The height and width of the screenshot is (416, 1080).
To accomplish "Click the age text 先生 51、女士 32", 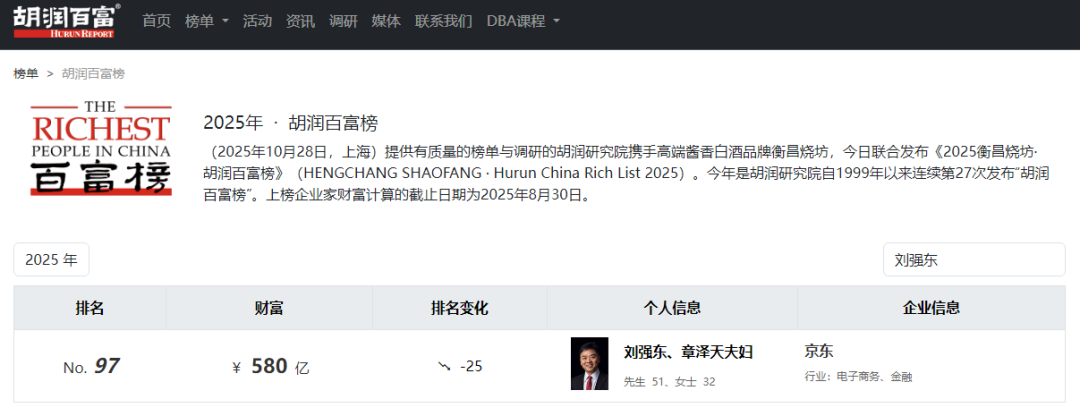I will tap(669, 381).
